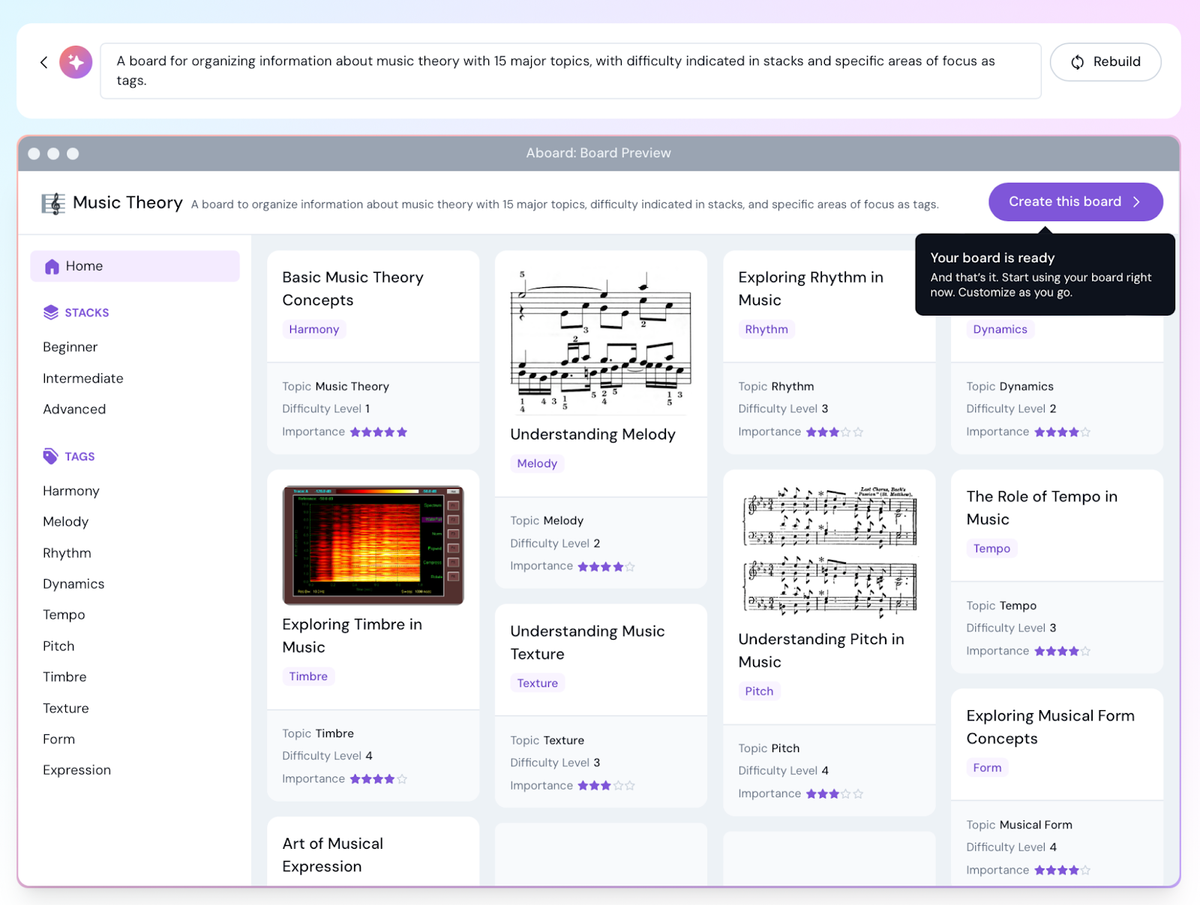Click the sparkle AI assistant icon
1200x905 pixels.
click(x=75, y=61)
